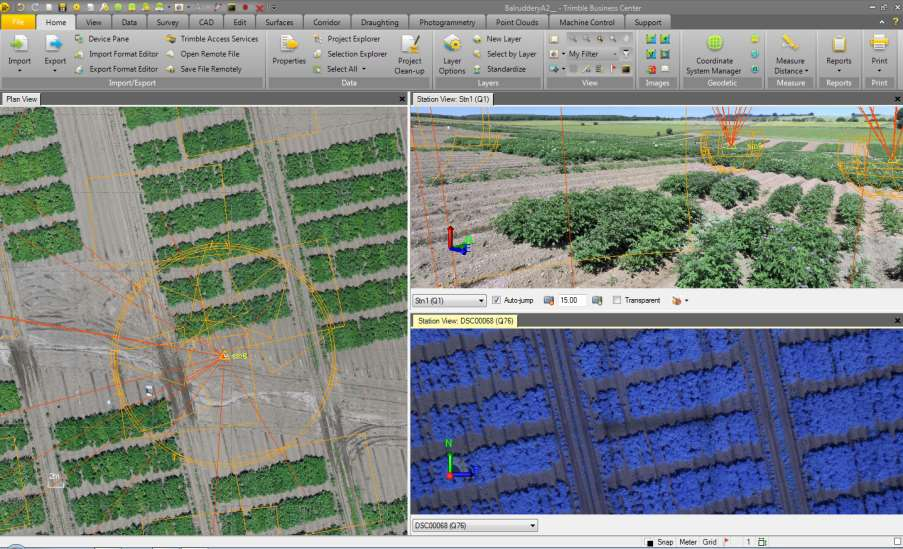The height and width of the screenshot is (549, 903).
Task: Expand the Import dropdown arrow
Action: pos(19,70)
